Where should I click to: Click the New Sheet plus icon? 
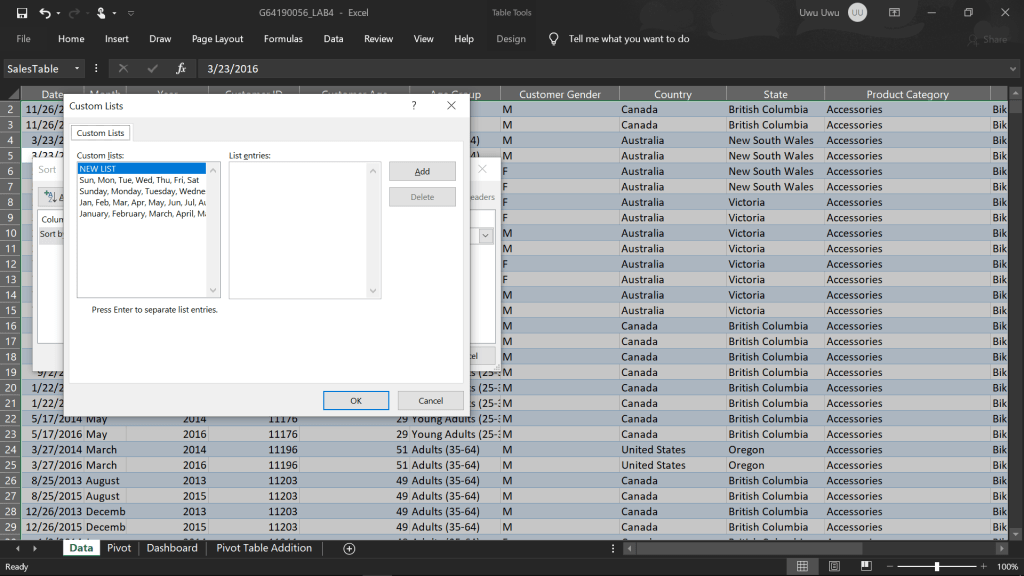pyautogui.click(x=349, y=548)
